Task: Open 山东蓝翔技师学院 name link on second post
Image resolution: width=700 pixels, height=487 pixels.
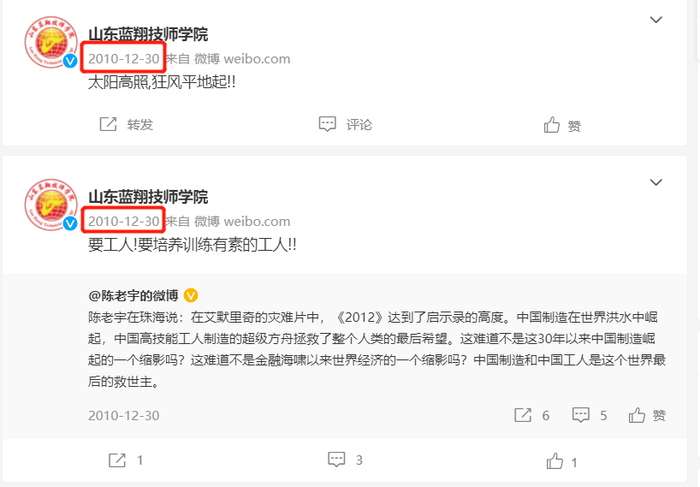Action: pos(148,197)
